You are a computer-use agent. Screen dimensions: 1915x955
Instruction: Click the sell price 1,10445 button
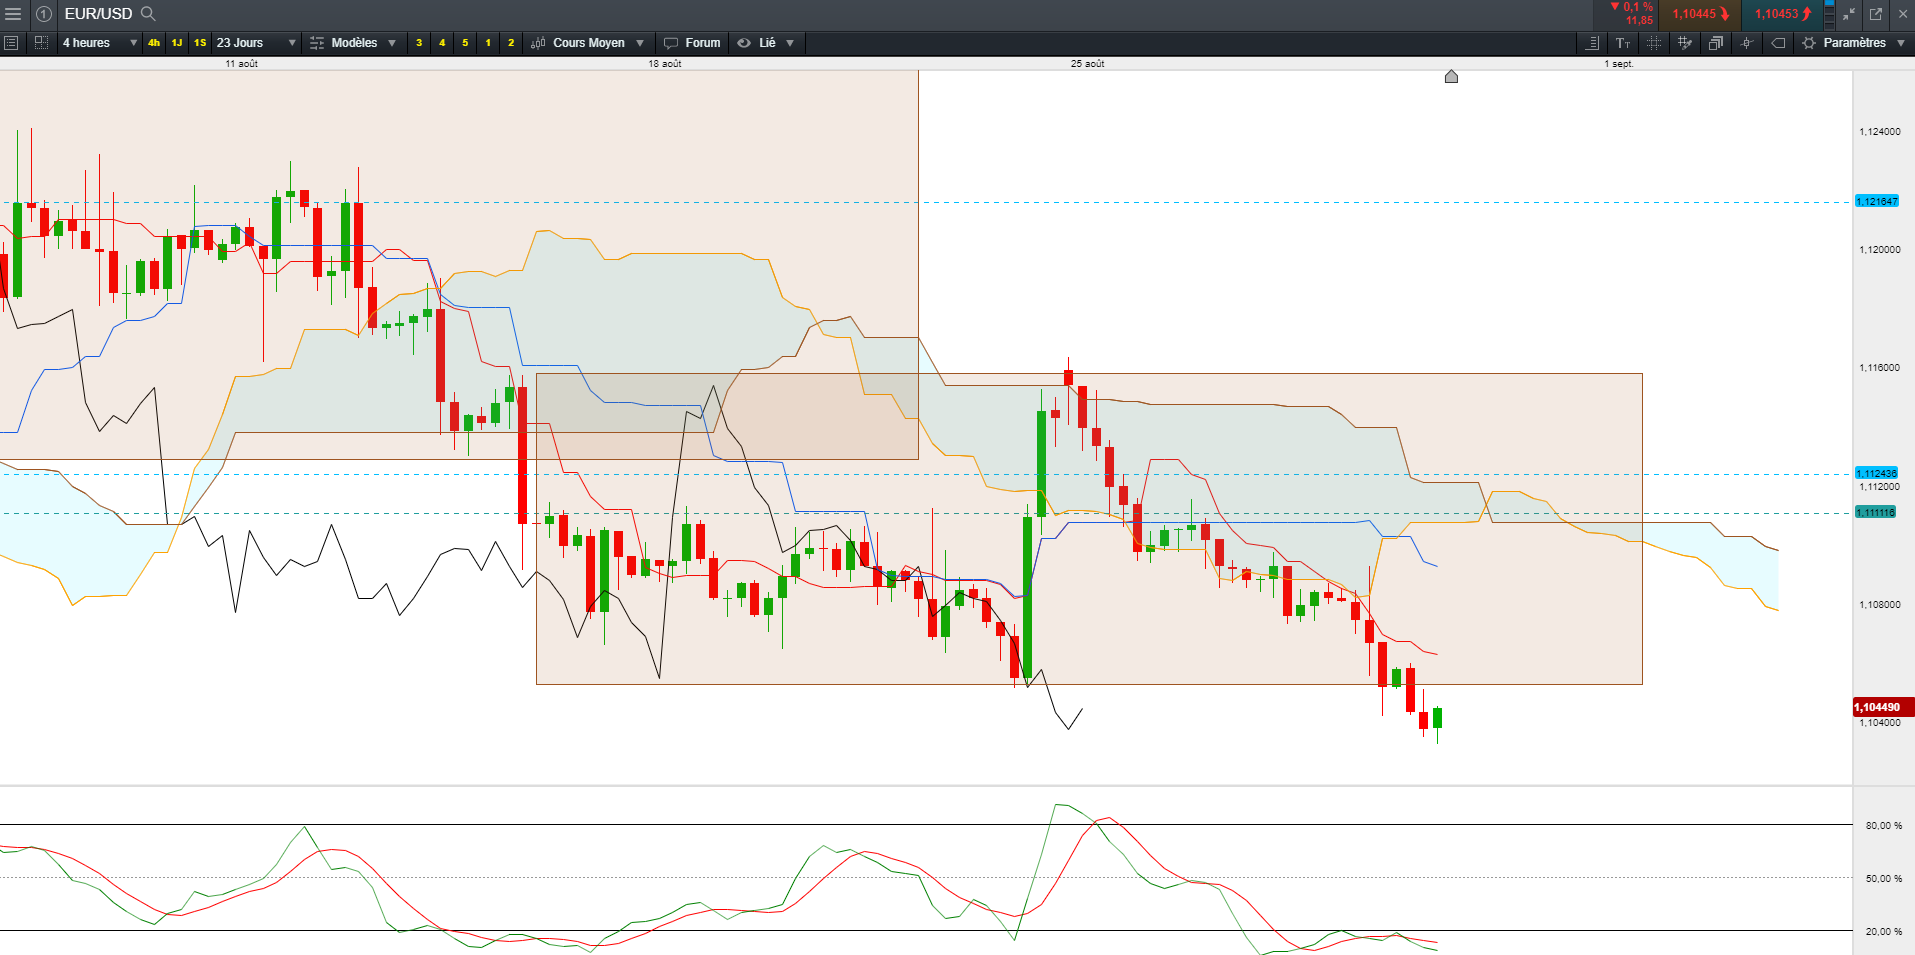[1700, 14]
